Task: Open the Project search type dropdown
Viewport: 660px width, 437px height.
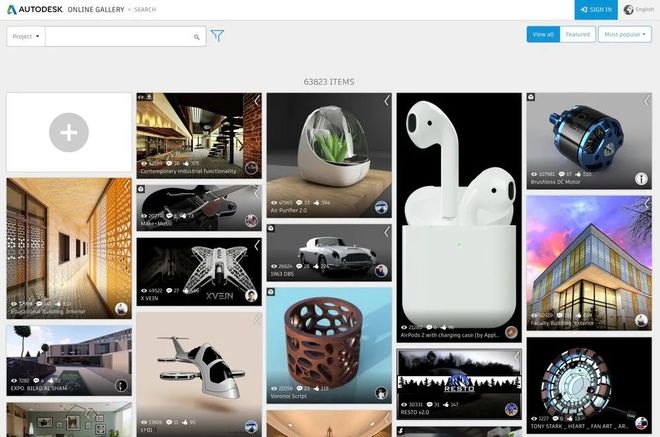Action: click(x=26, y=36)
